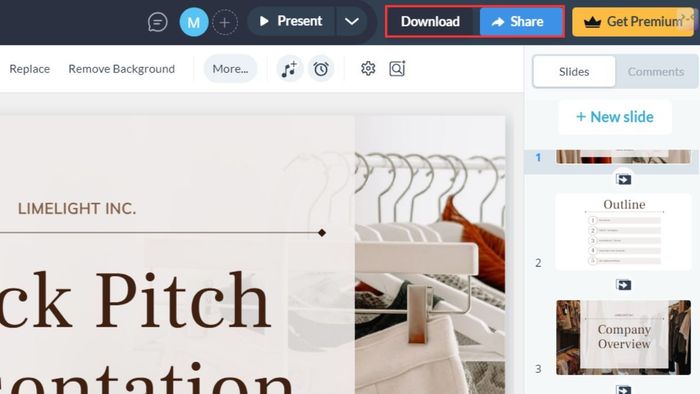700x394 pixels.
Task: Select slide 1 thumbnail
Action: tap(623, 157)
